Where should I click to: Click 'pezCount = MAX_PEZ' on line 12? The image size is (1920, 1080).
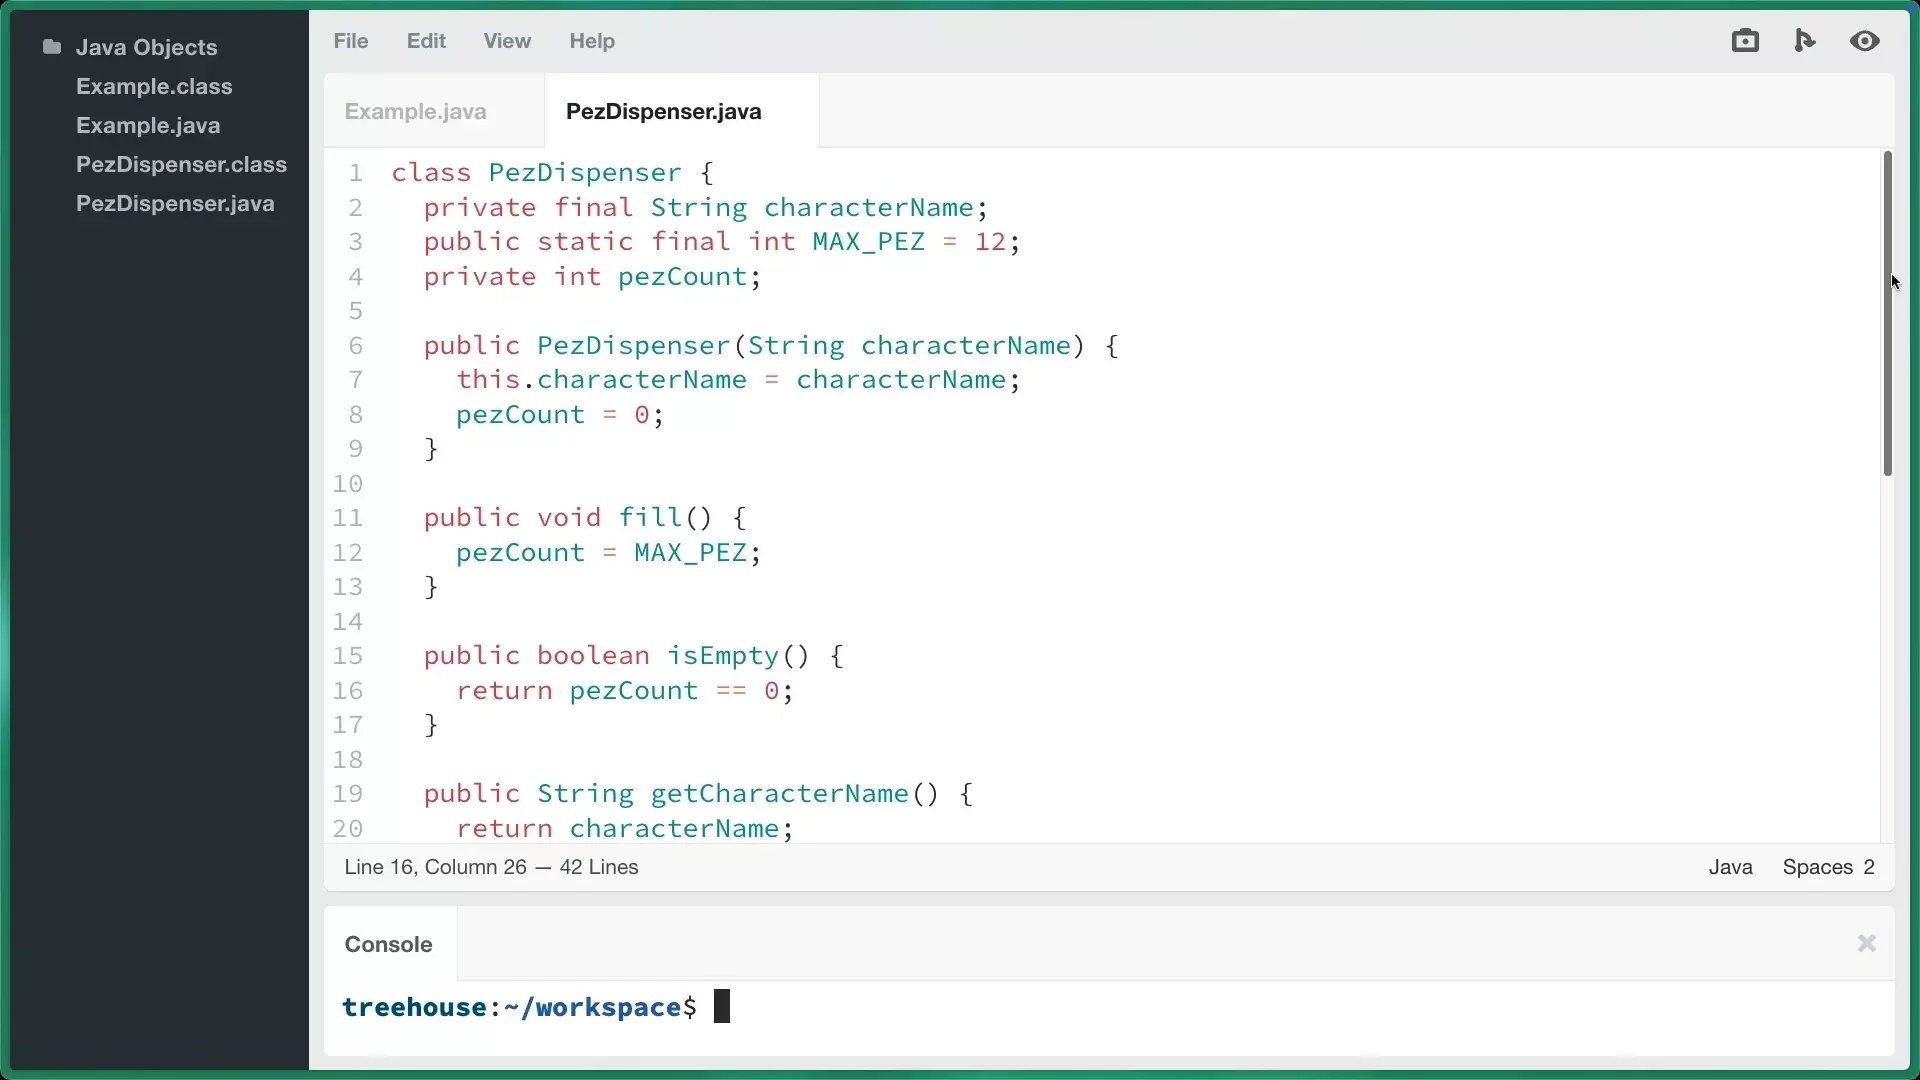coord(601,552)
